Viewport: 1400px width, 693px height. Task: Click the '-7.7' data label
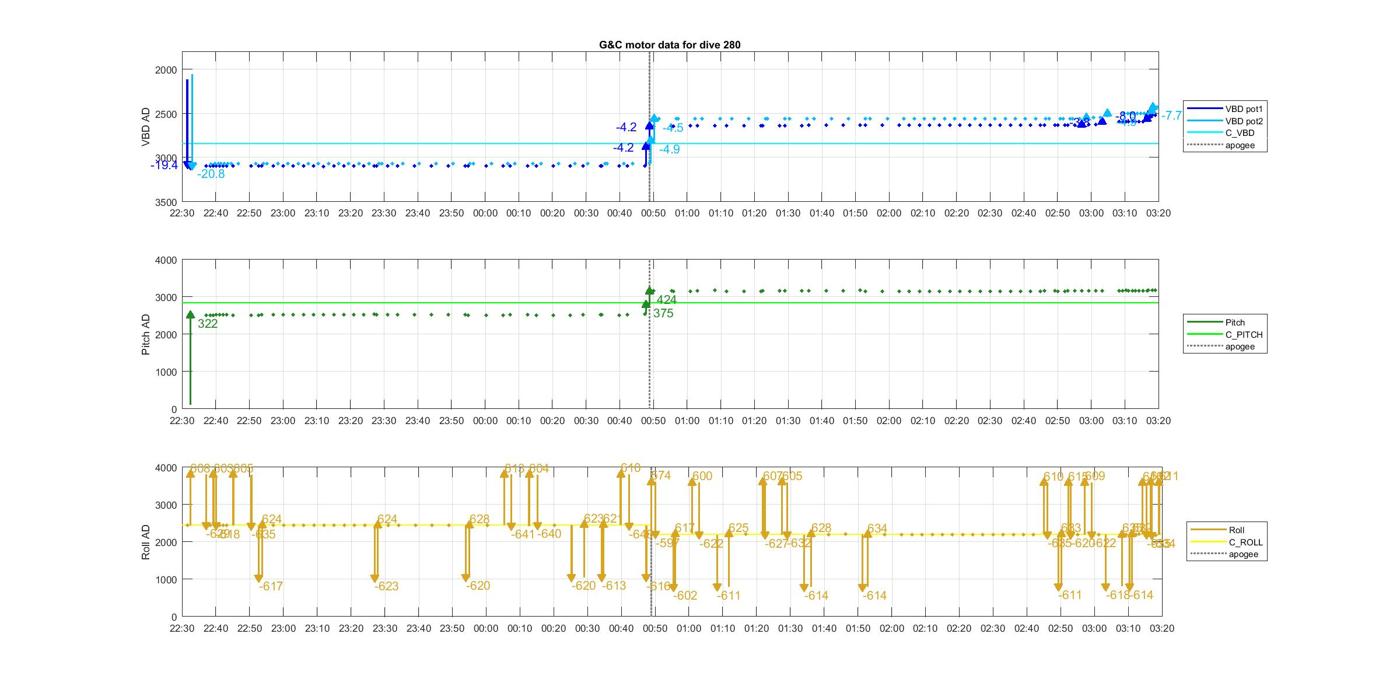click(x=1171, y=116)
